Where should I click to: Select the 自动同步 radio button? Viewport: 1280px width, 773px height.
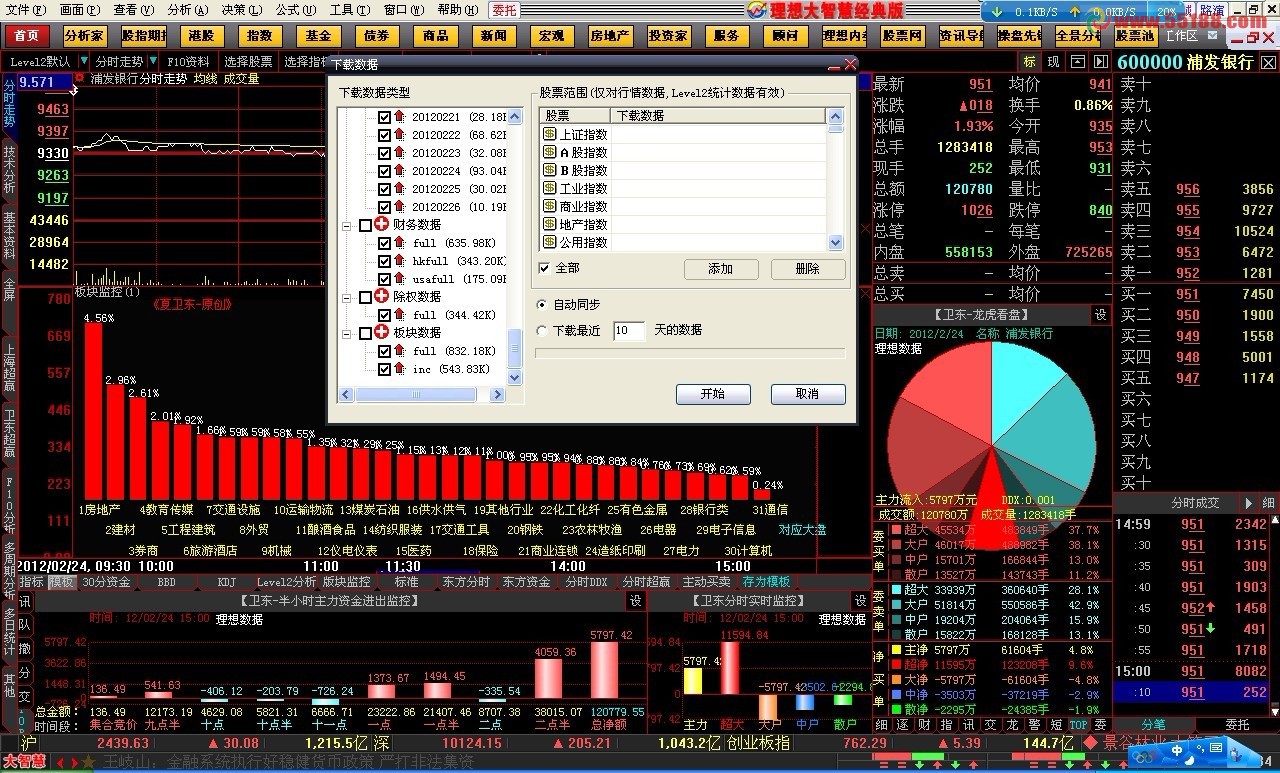click(542, 304)
